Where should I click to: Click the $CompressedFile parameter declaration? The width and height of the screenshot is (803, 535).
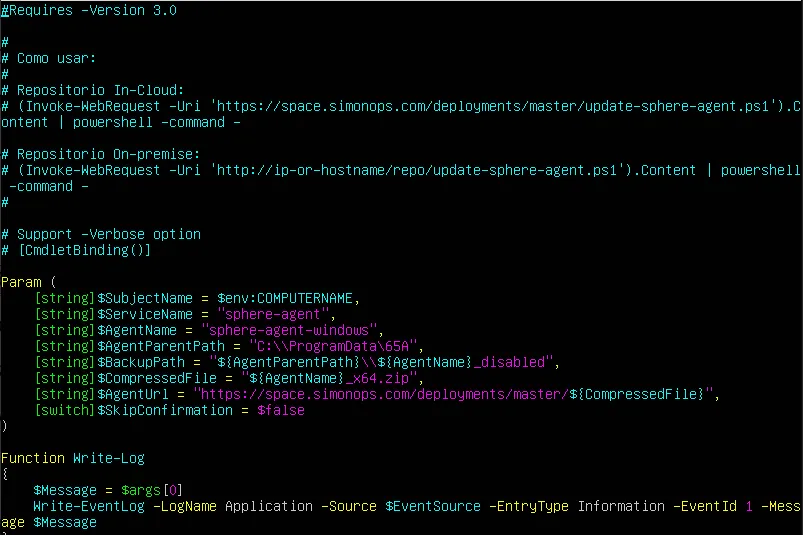point(157,378)
